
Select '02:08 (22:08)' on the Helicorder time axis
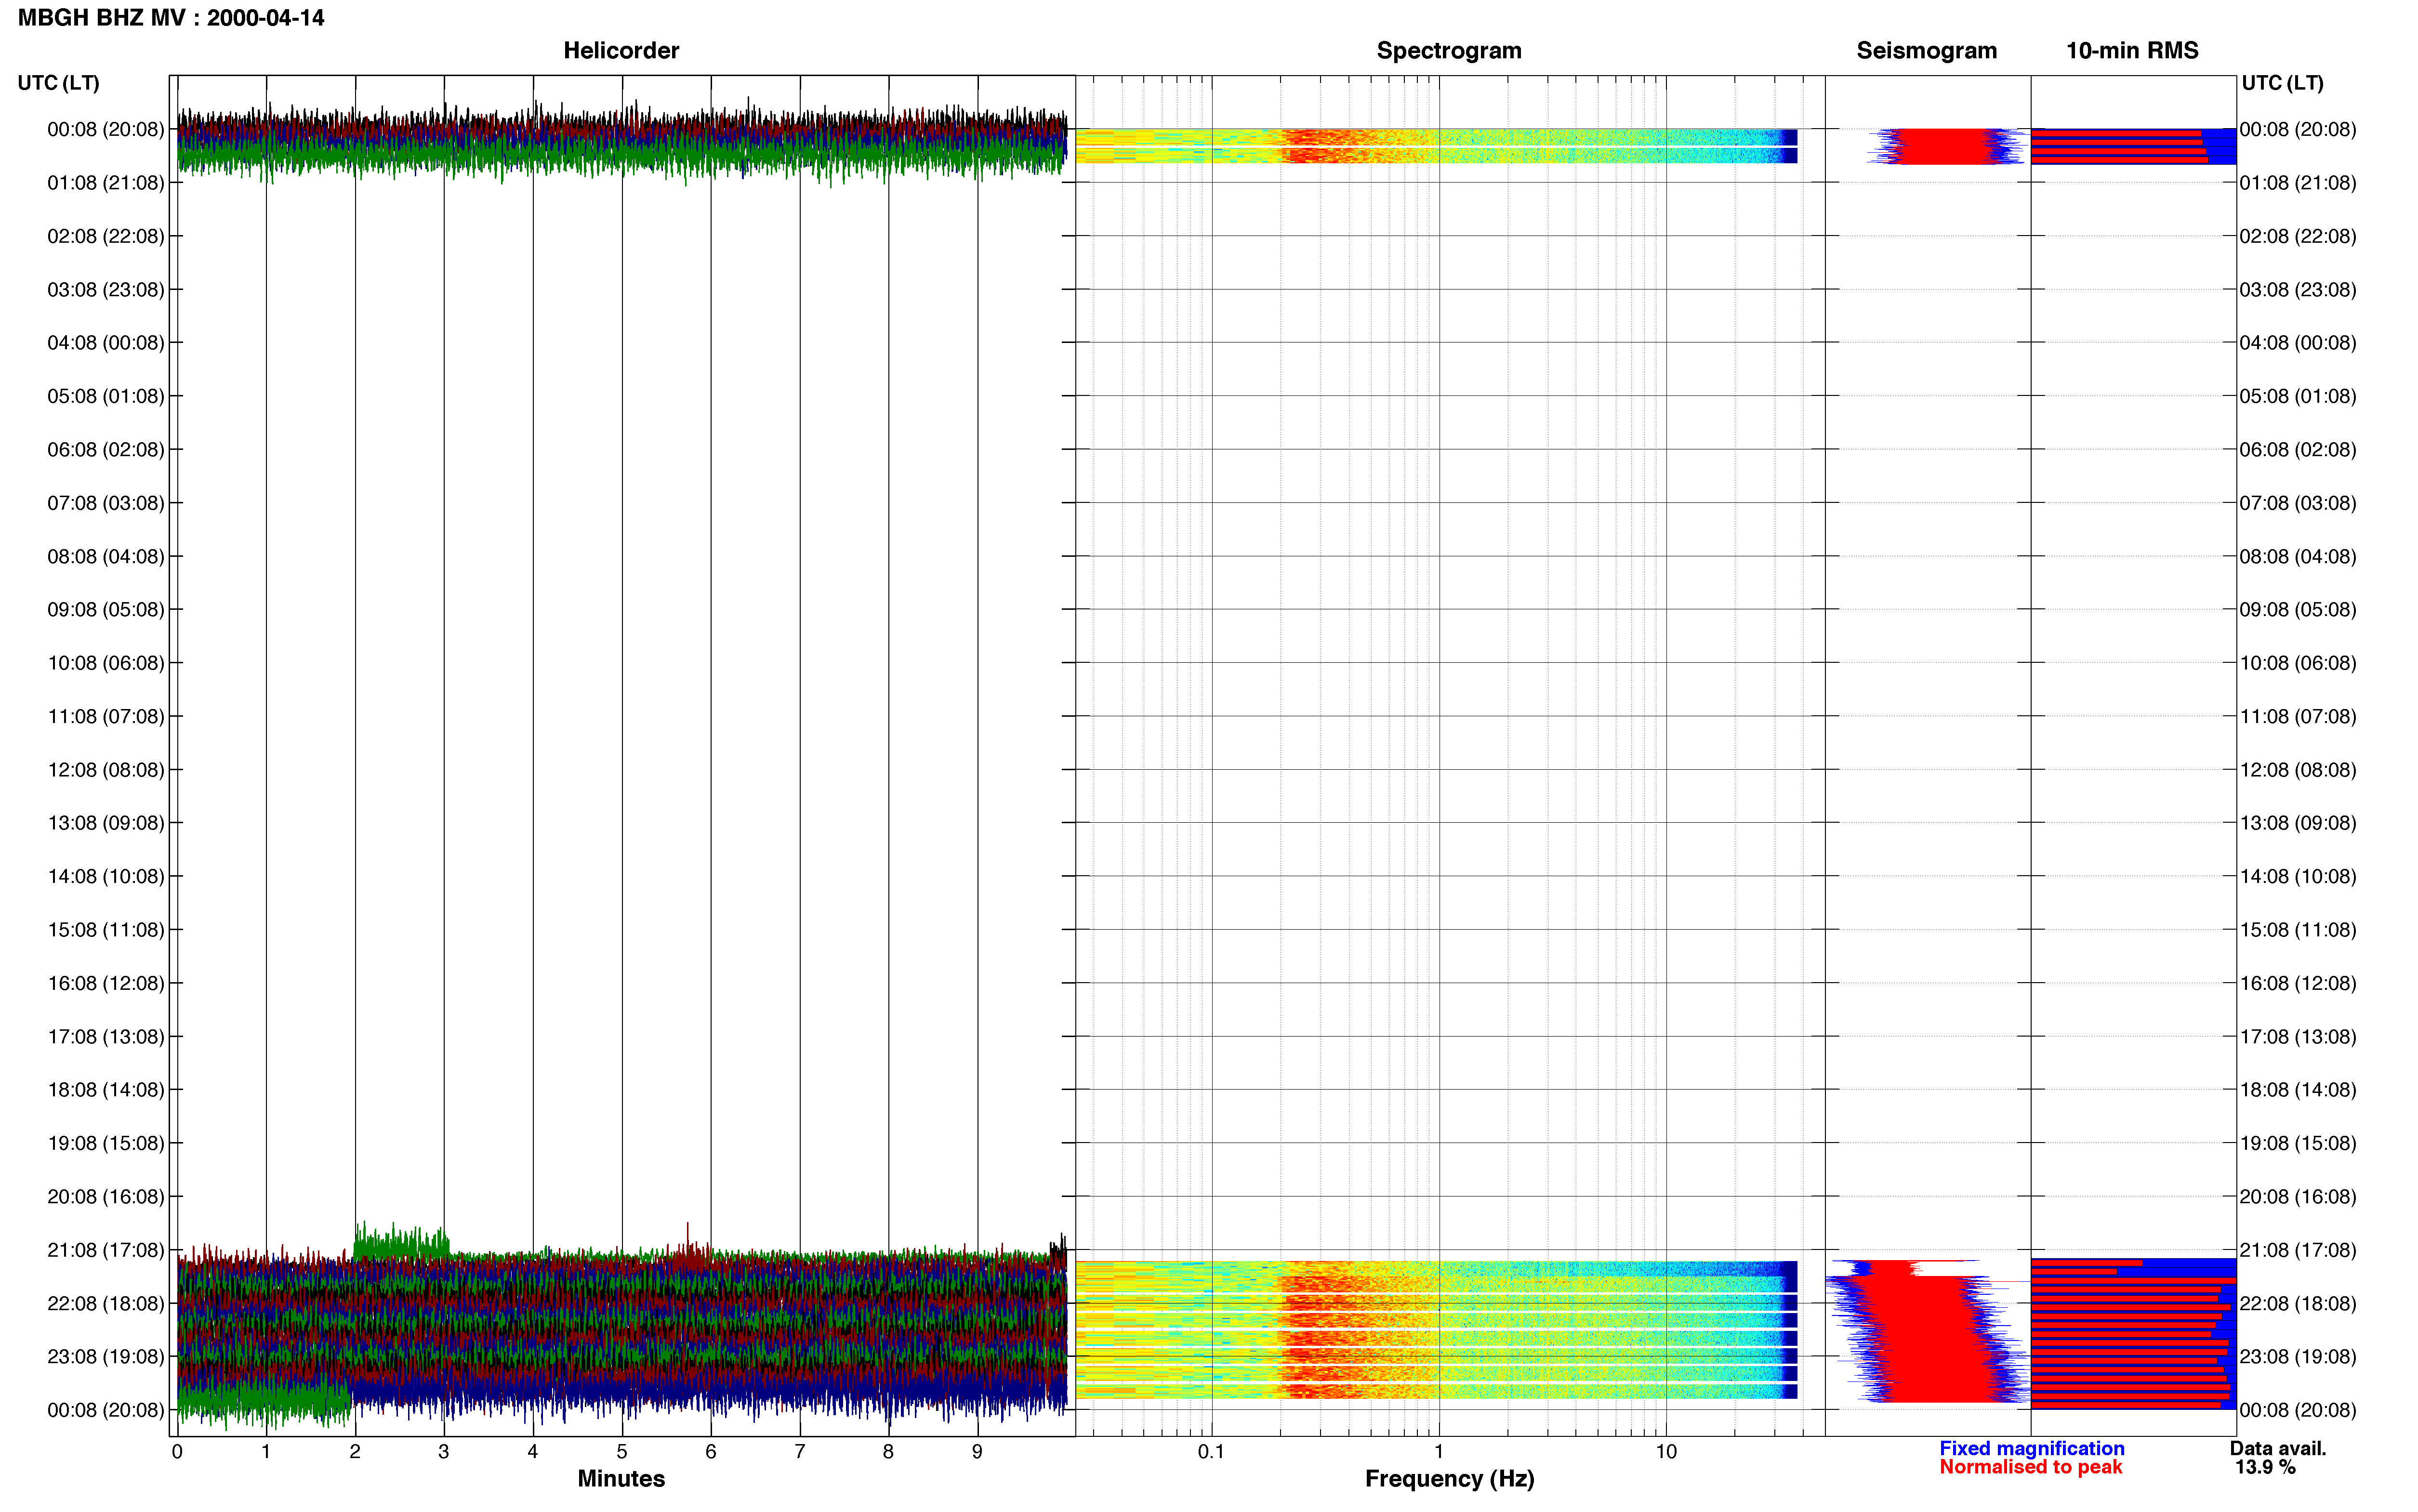(x=106, y=236)
